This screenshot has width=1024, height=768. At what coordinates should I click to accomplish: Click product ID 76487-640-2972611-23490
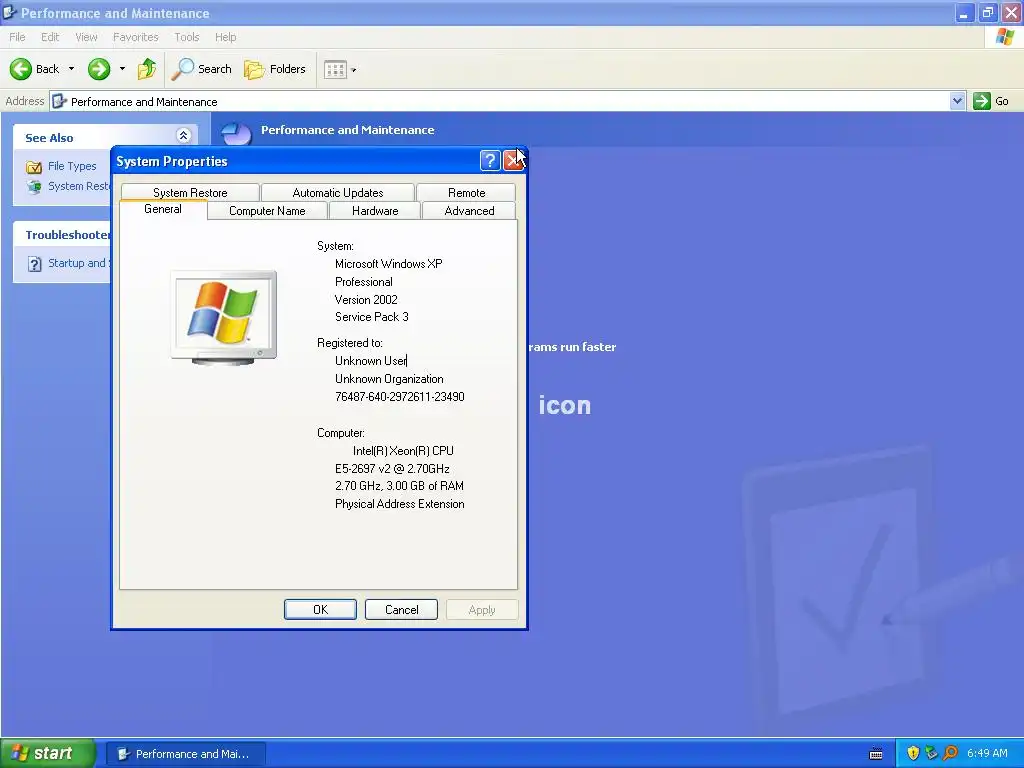(400, 396)
